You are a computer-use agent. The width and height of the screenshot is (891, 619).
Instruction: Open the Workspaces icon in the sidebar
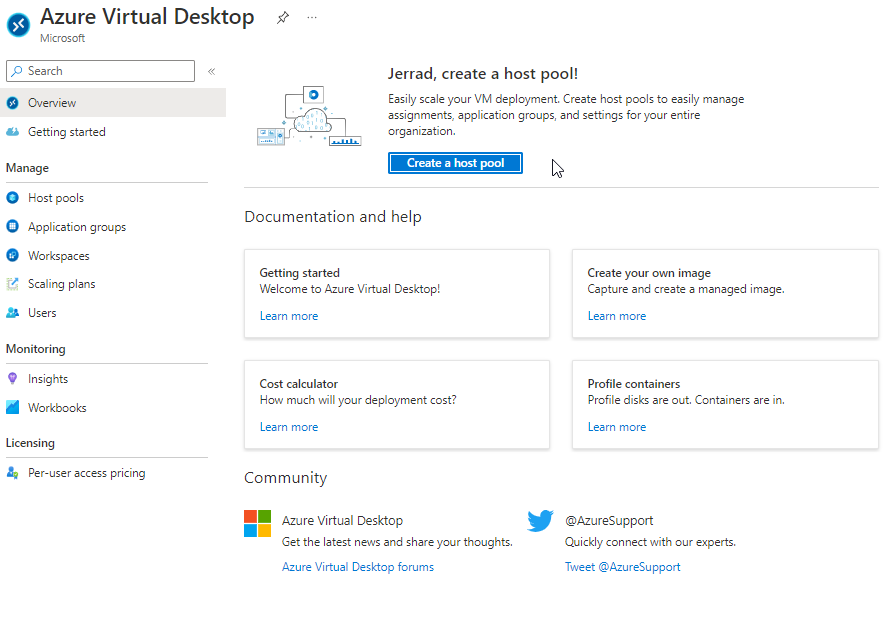point(13,256)
